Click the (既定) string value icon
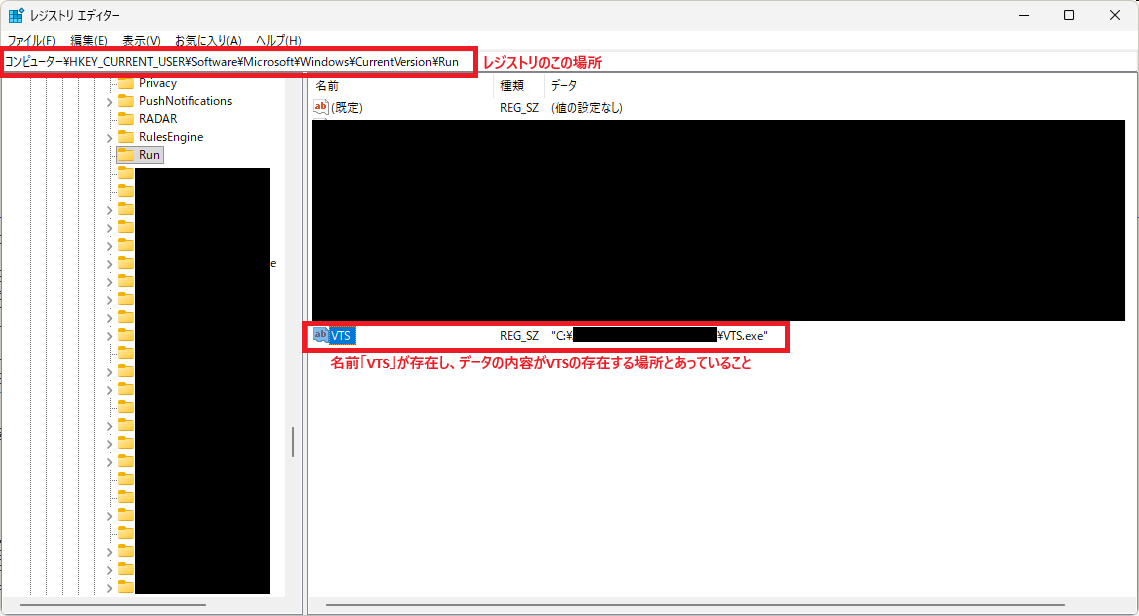Image resolution: width=1139 pixels, height=616 pixels. click(321, 107)
